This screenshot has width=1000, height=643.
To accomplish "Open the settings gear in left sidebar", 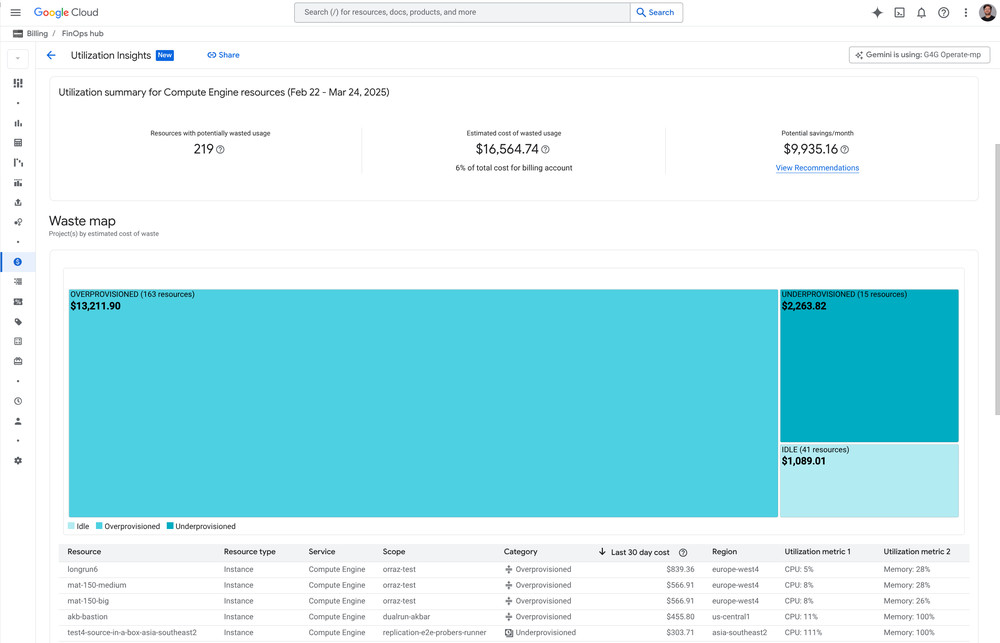I will click(x=18, y=461).
